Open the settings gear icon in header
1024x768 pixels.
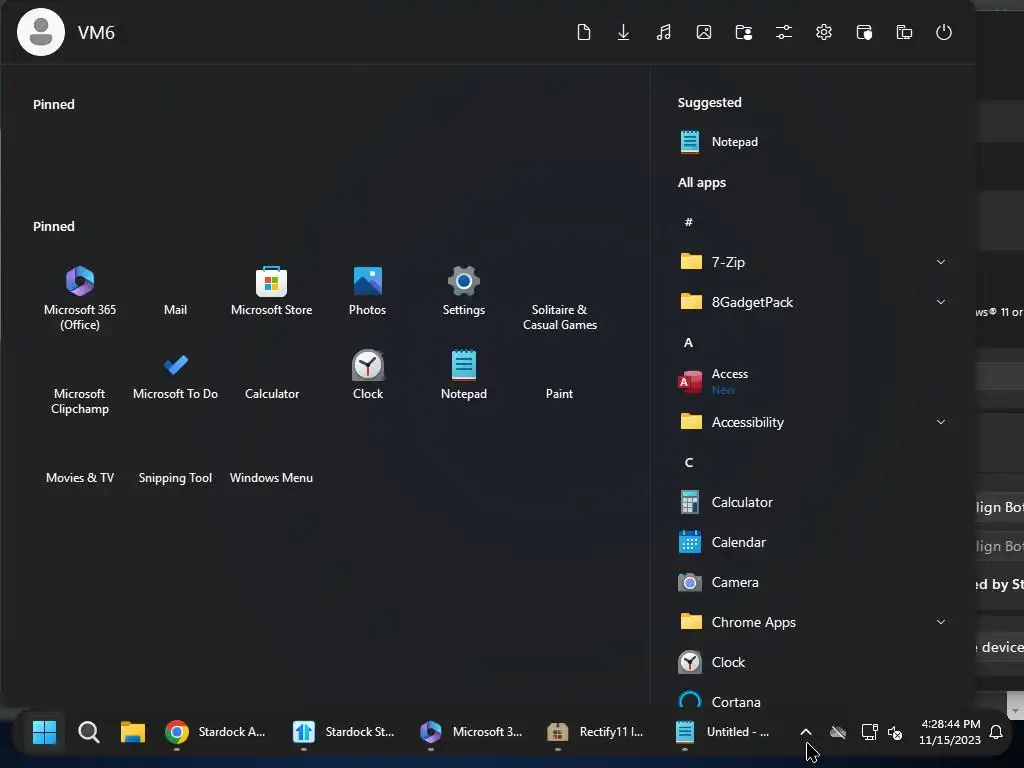[824, 32]
